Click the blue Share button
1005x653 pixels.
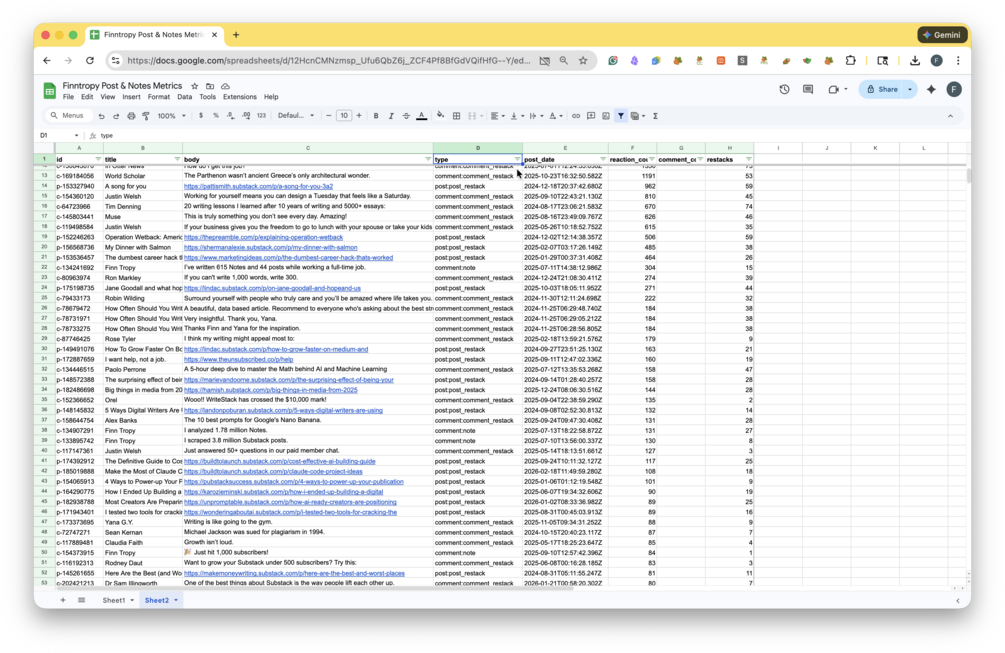click(882, 90)
